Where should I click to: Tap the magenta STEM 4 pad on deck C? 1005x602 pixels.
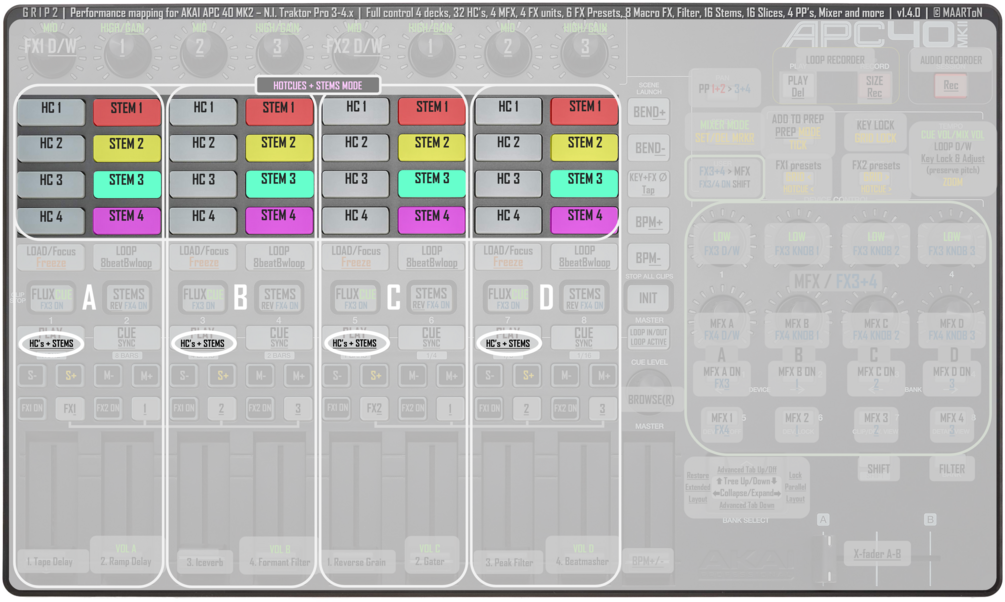[x=431, y=219]
